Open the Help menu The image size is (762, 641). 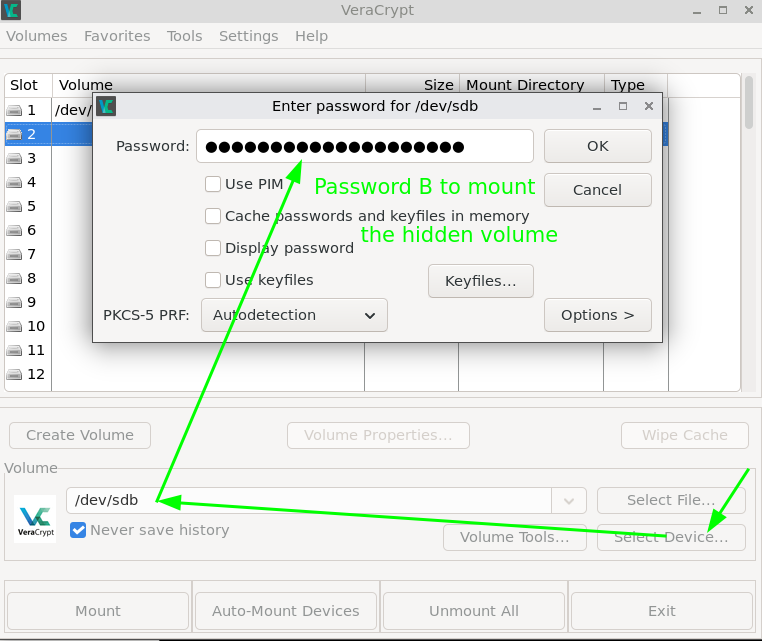(312, 36)
